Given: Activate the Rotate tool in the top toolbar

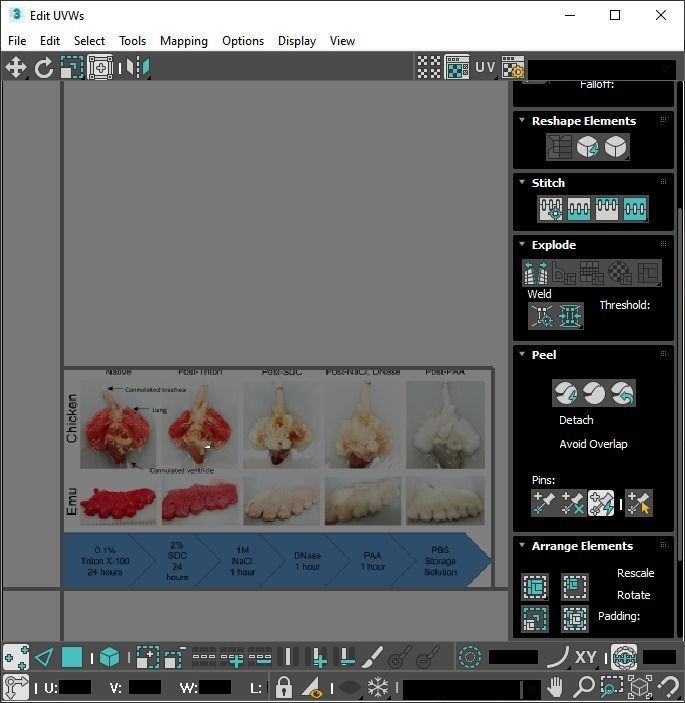Looking at the screenshot, I should [x=43, y=68].
